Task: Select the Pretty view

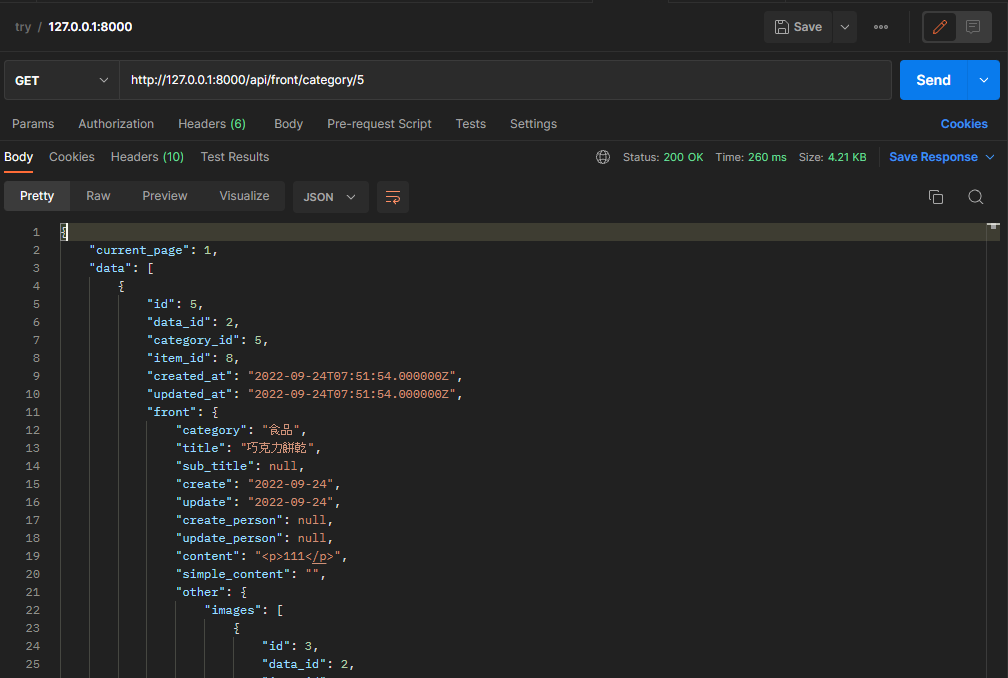Action: [37, 196]
